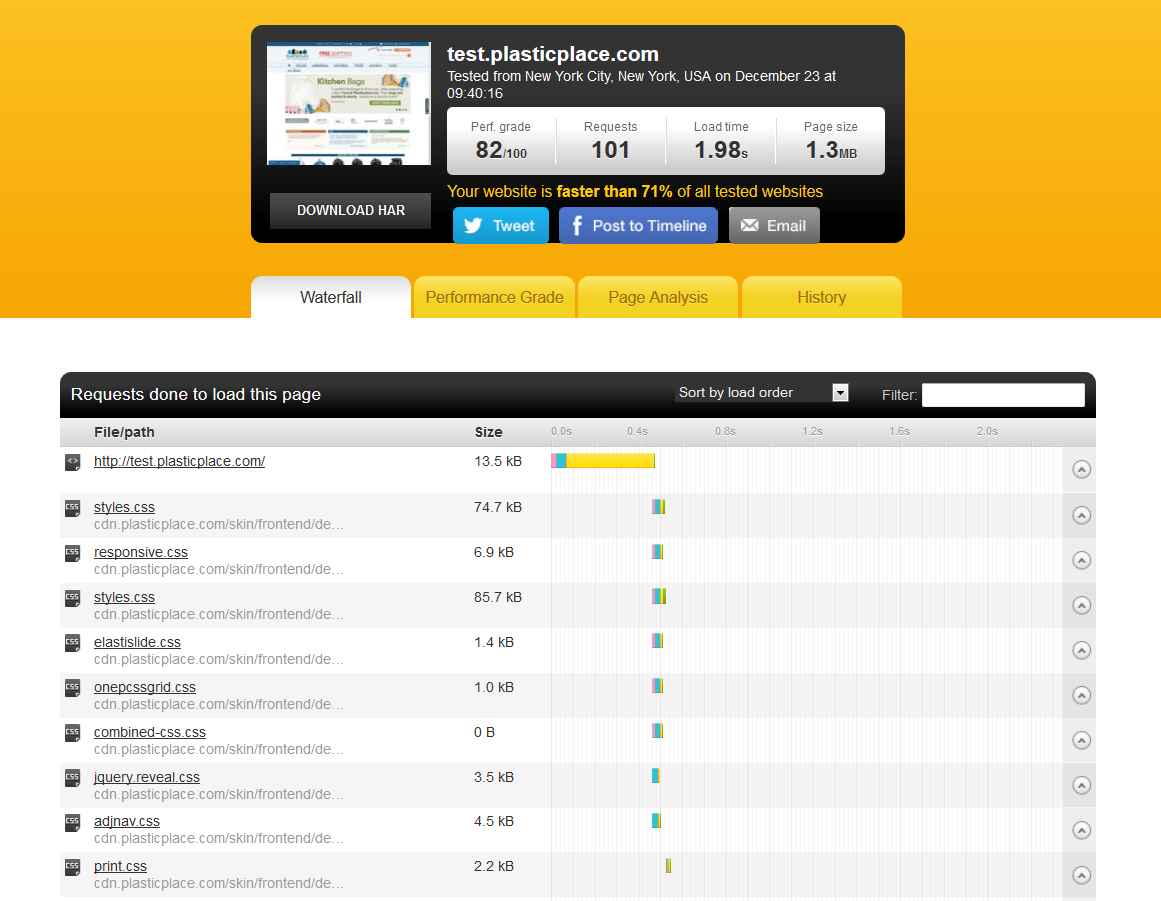
Task: Click the CSS icon beside adjnav.css
Action: coord(72,822)
